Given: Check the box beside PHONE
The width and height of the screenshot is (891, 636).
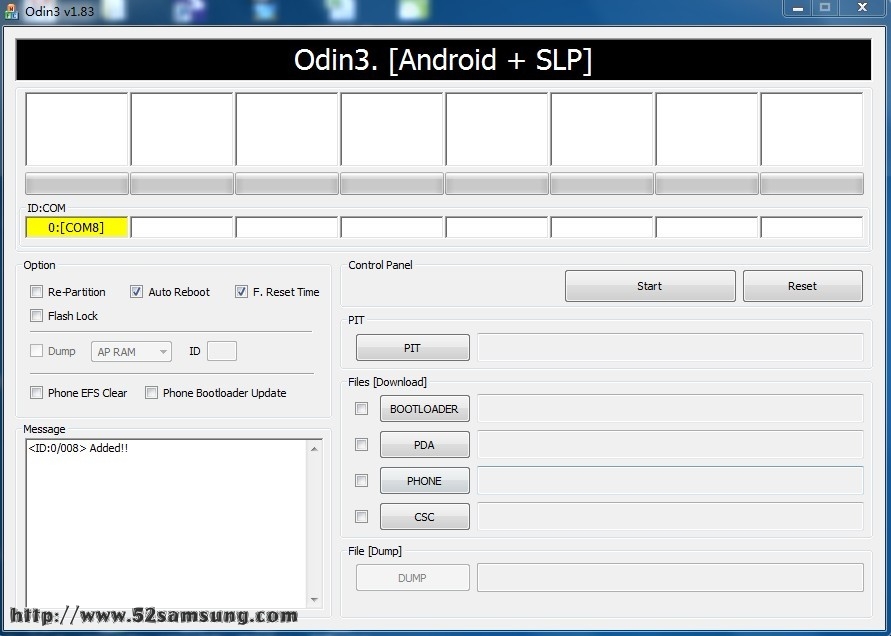Looking at the screenshot, I should coord(361,481).
